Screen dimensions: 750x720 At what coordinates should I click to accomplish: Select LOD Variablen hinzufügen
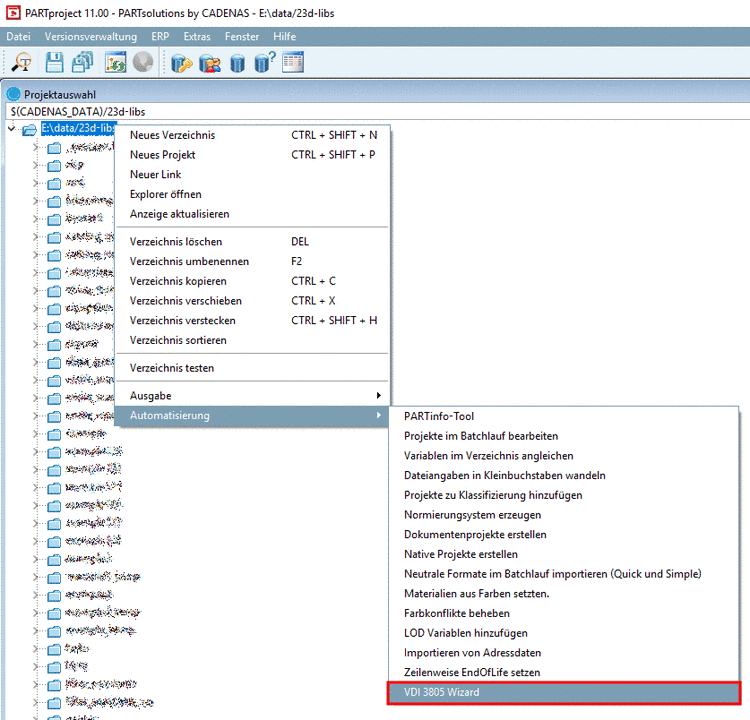click(x=564, y=632)
